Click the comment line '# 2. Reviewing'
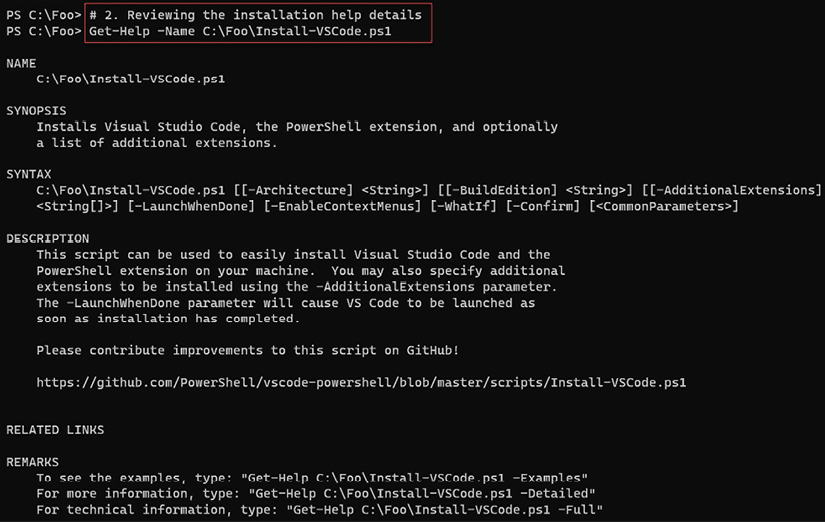Screen dimensions: 825x522 point(255,15)
